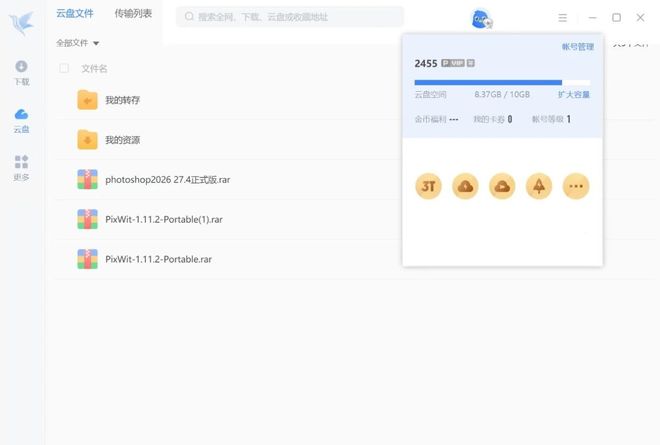660x445 pixels.
Task: Open the 更多 (More) sidebar section
Action: (21, 168)
